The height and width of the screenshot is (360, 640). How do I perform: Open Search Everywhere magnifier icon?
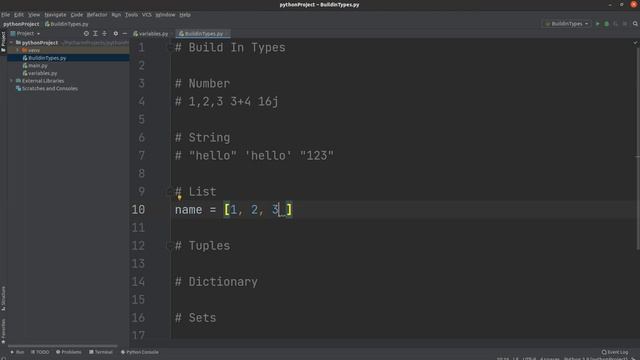(x=635, y=24)
